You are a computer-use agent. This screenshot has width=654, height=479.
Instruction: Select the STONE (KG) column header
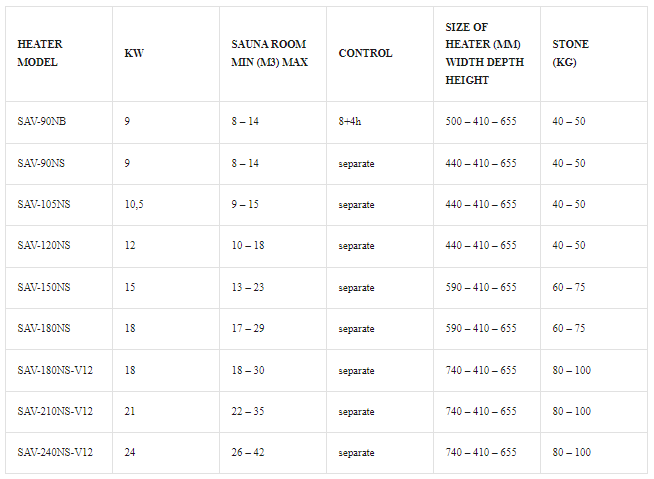pos(570,53)
